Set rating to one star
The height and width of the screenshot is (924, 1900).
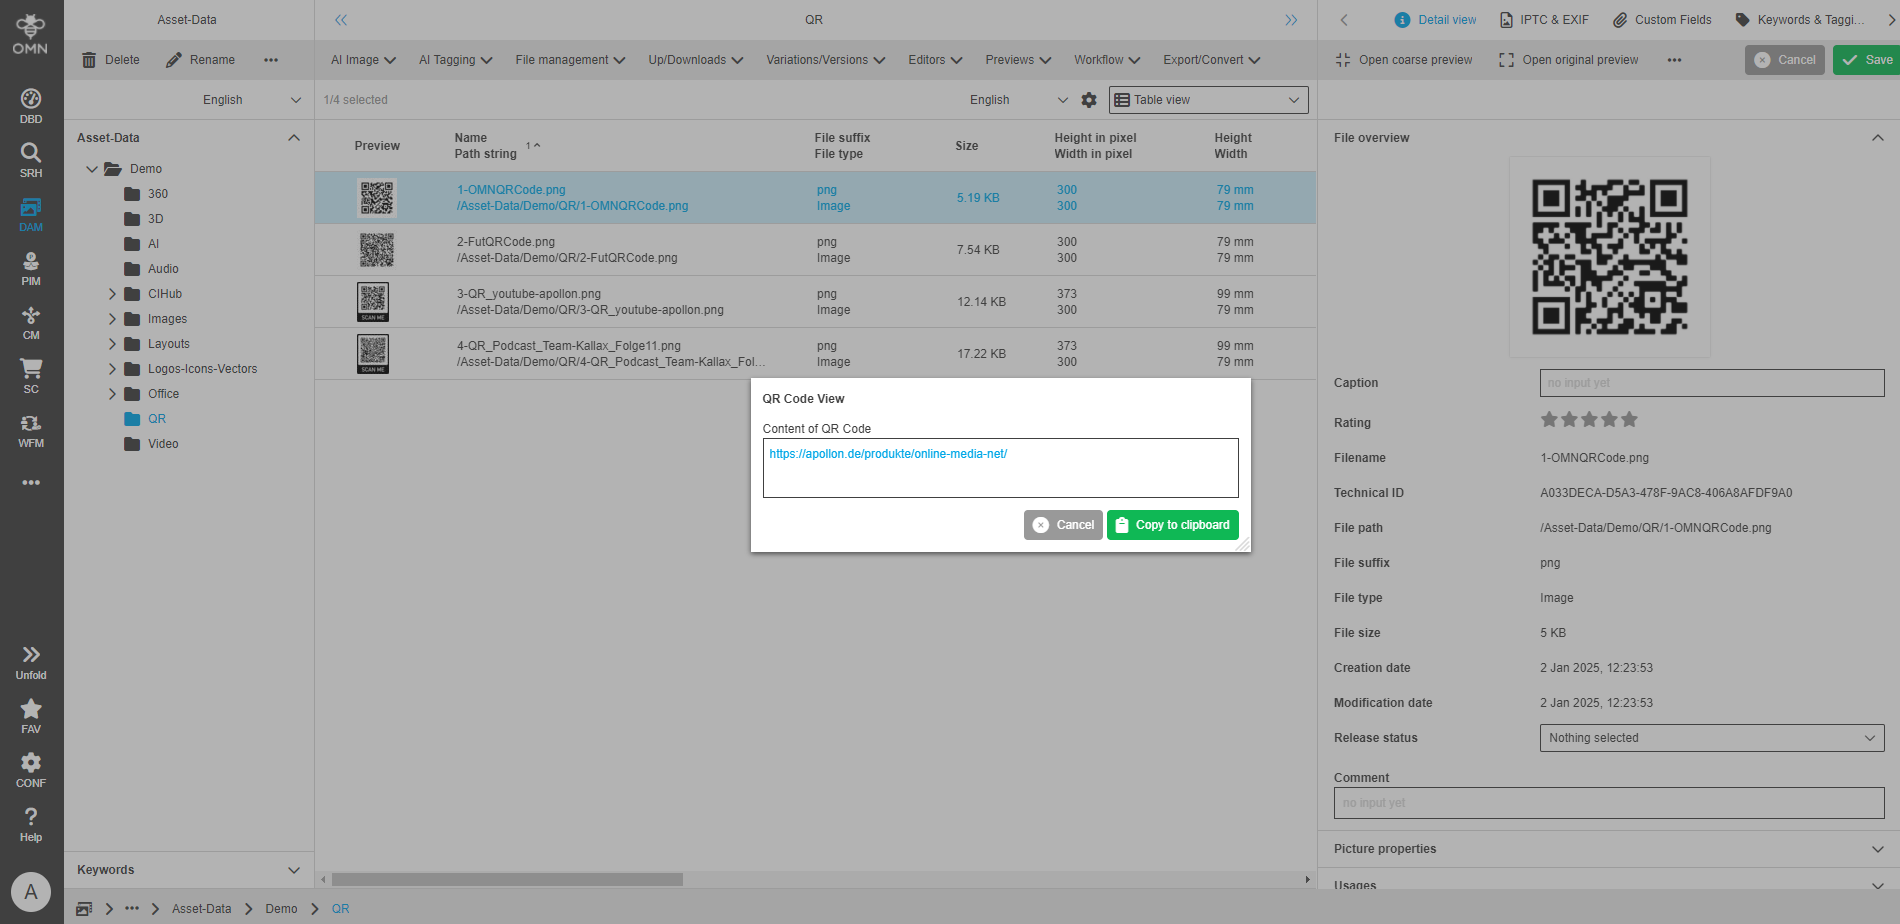[1549, 420]
